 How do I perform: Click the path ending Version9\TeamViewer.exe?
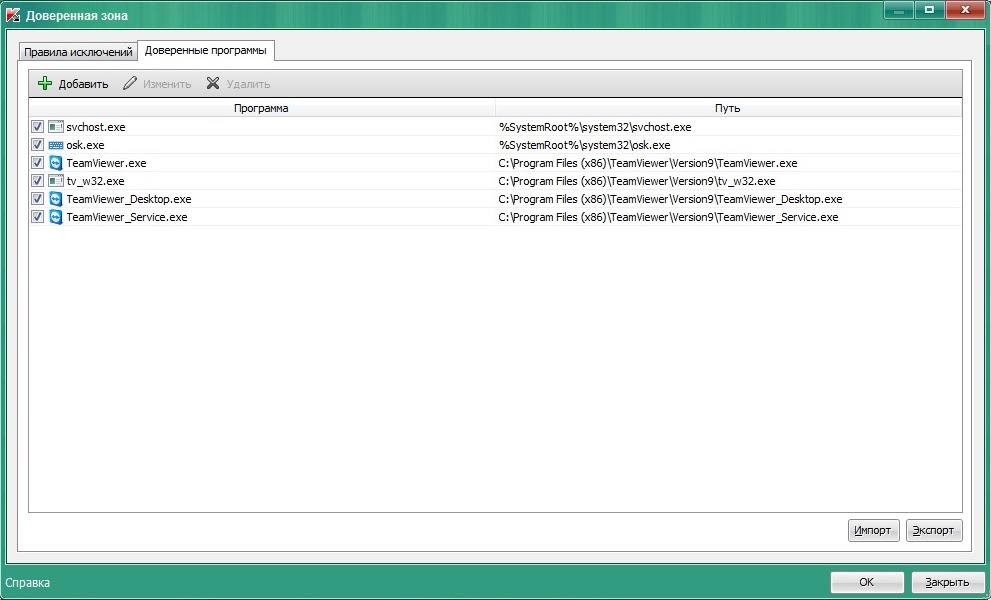tap(648, 163)
